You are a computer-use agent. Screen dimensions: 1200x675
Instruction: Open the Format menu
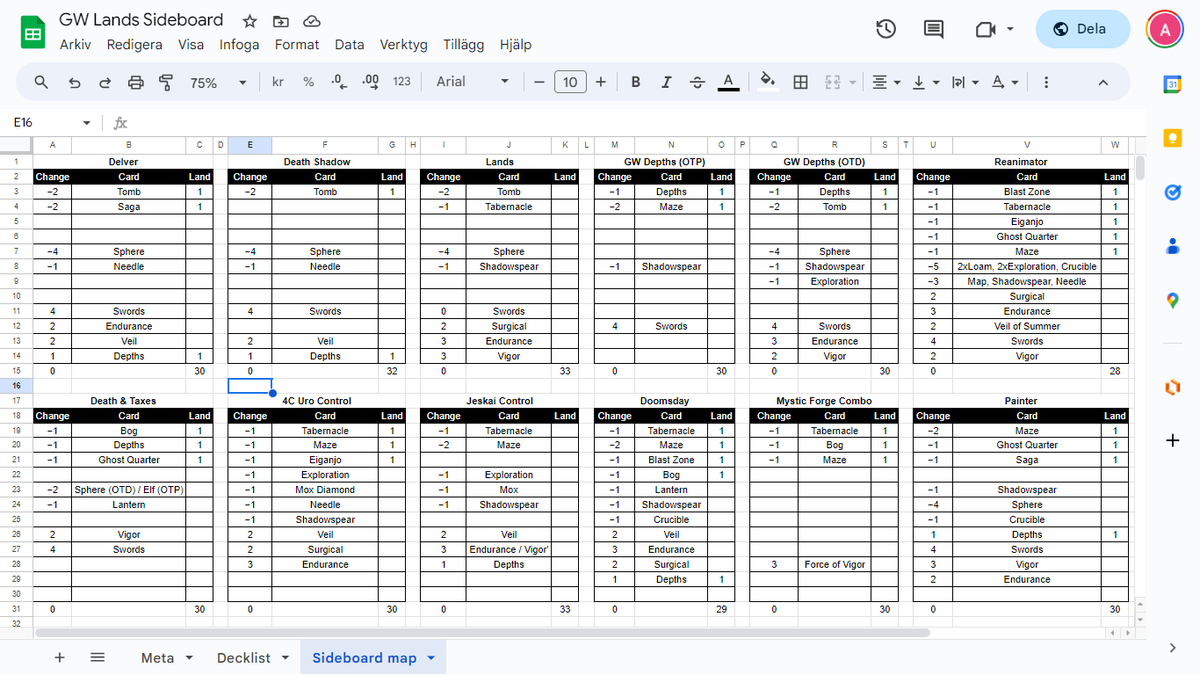point(297,44)
